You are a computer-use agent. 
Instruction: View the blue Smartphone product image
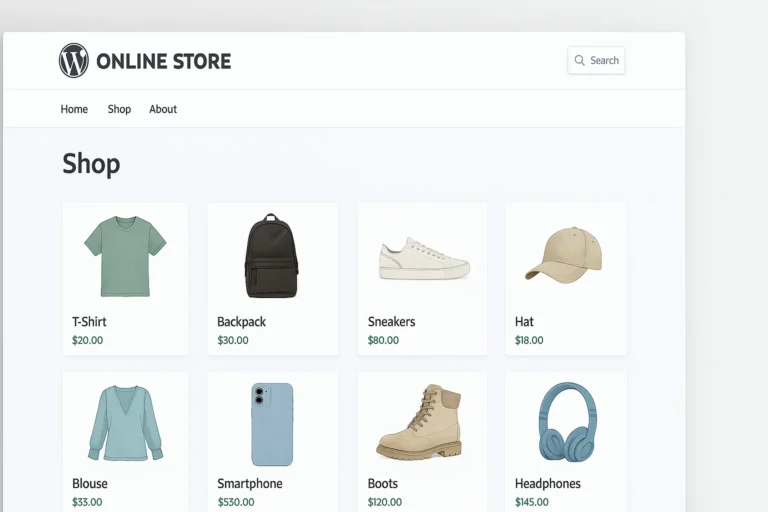tap(272, 424)
